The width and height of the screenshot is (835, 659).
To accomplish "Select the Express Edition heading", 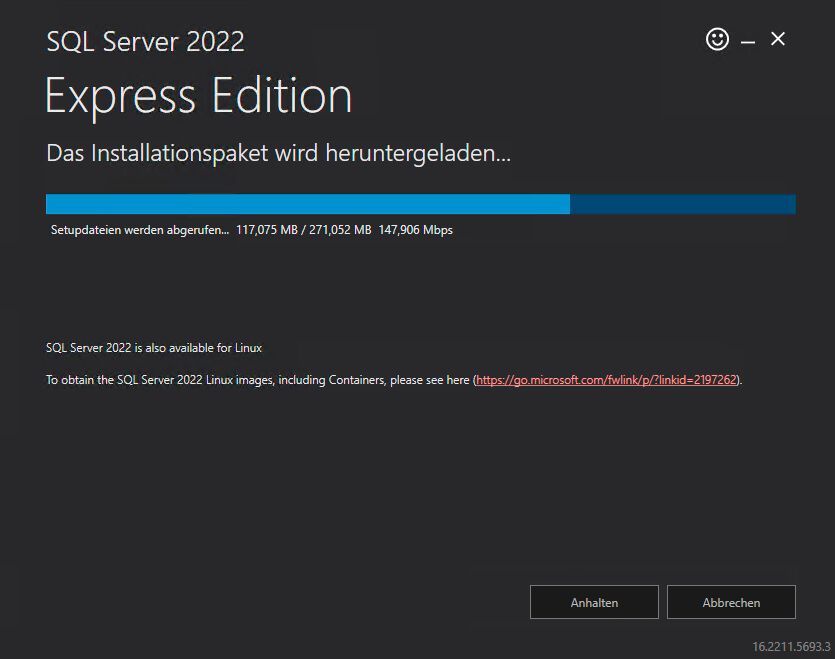I will point(198,95).
